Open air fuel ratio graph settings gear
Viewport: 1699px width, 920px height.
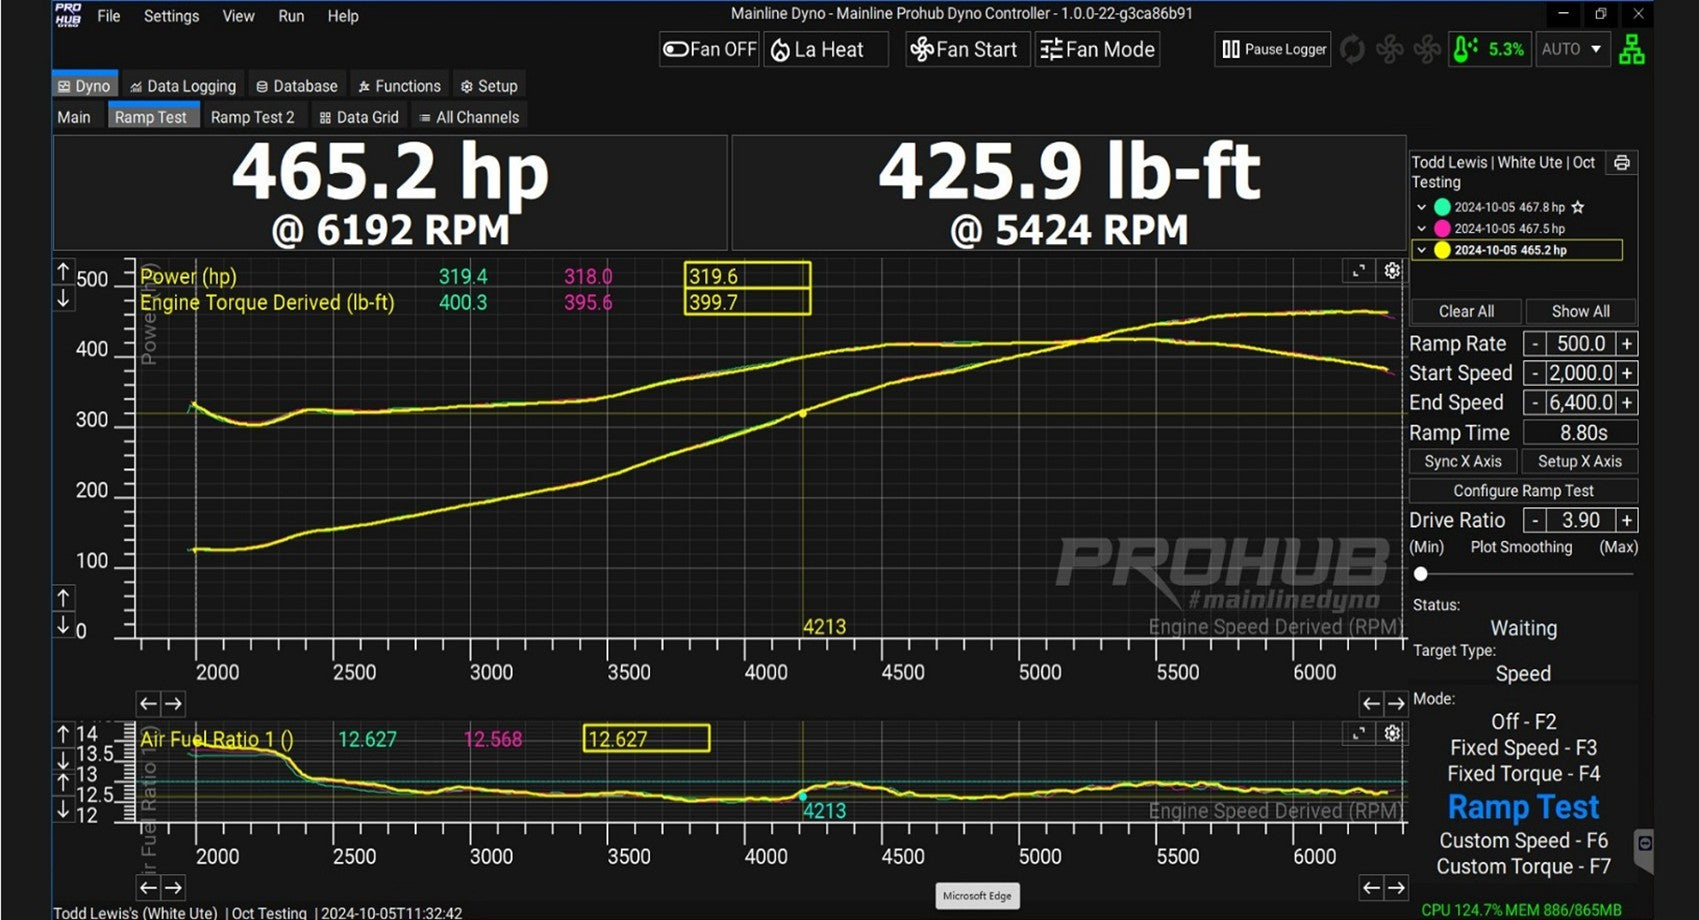[1392, 734]
